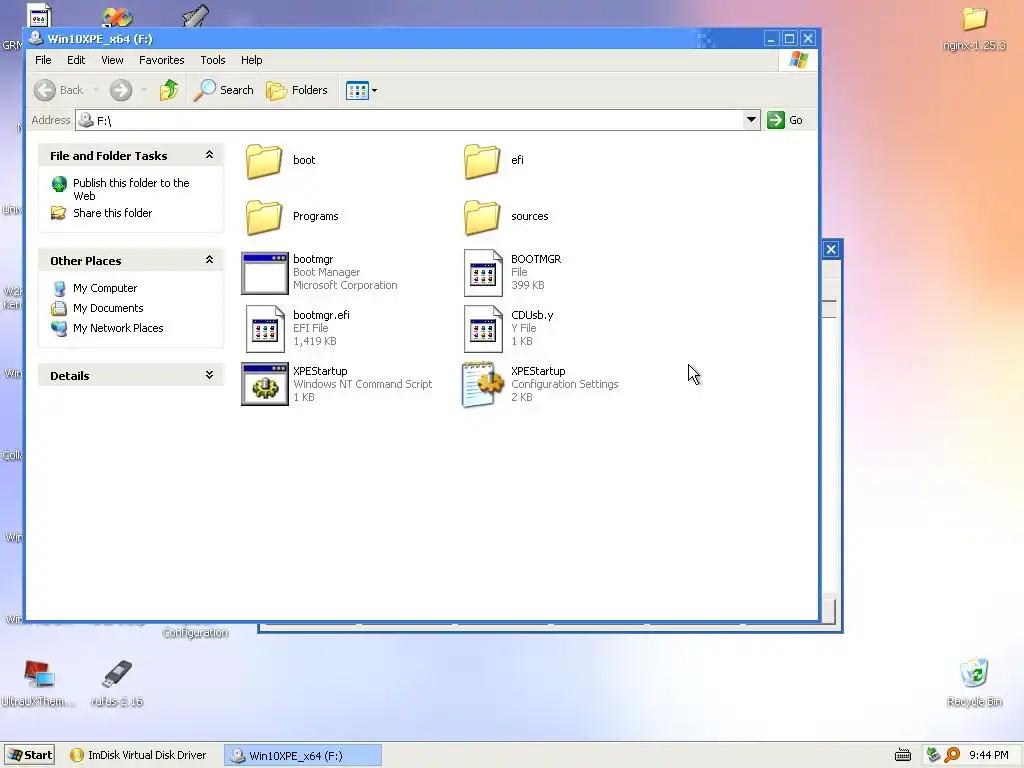Click the drive icon in the Address bar

pyautogui.click(x=86, y=120)
